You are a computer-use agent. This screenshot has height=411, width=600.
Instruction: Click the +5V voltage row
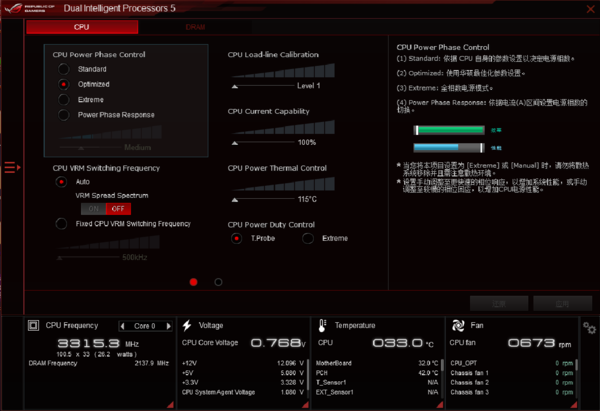tap(243, 373)
